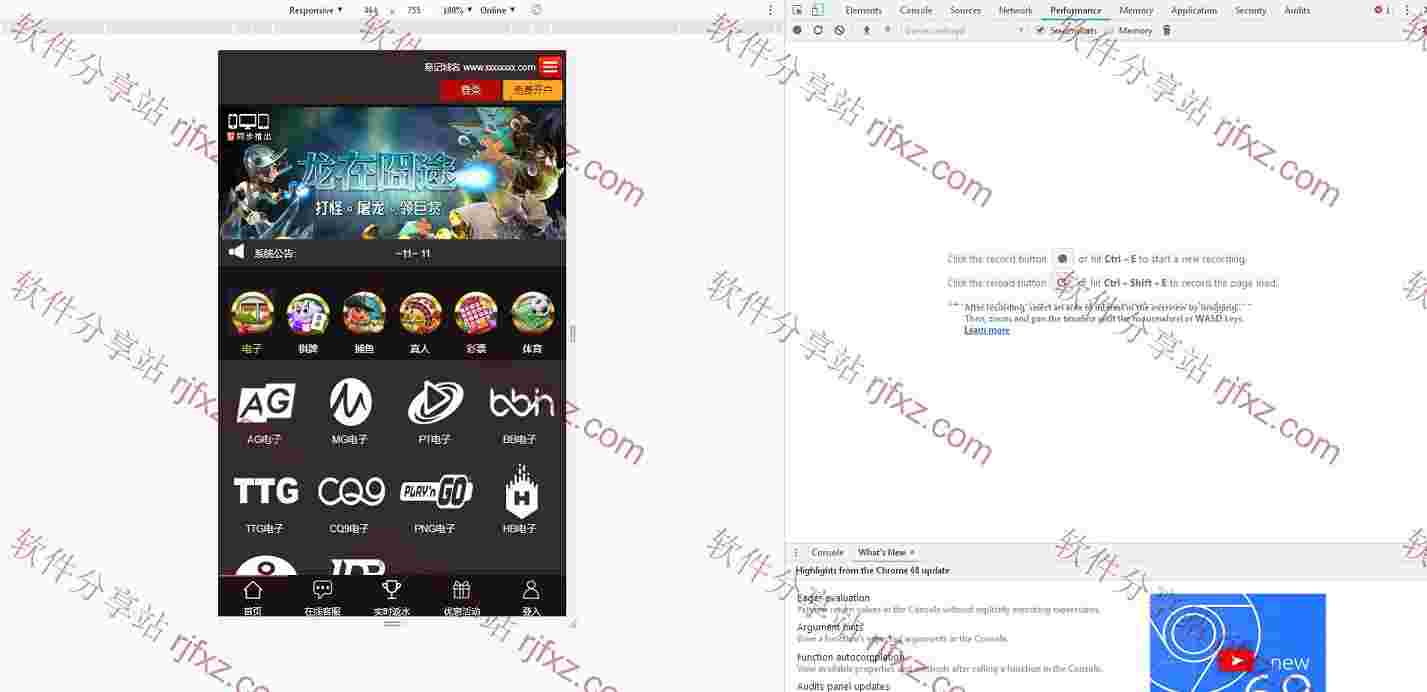Open the recordings selector dropdown
This screenshot has width=1427, height=692.
point(964,30)
